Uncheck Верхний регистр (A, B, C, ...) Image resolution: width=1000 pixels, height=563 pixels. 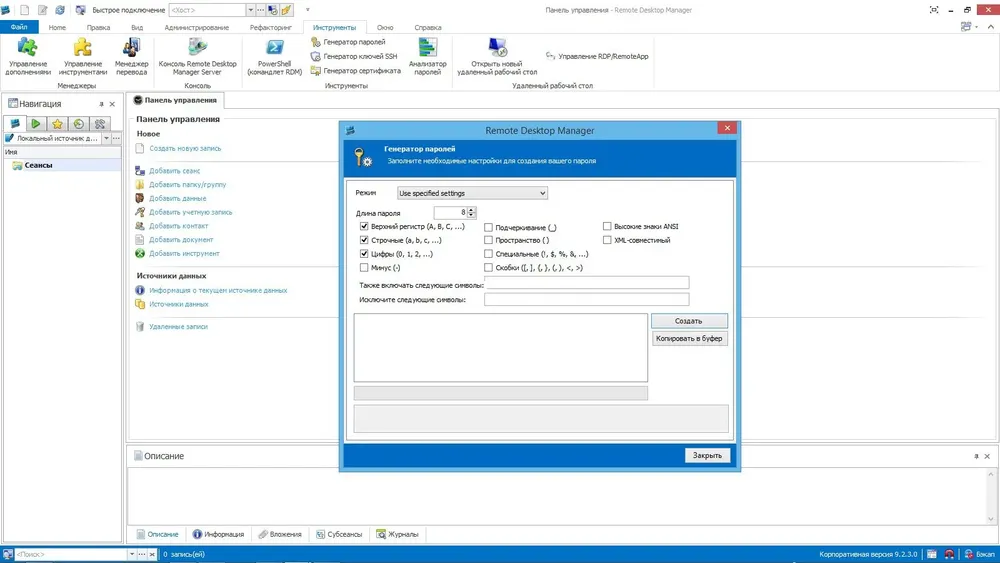pos(364,226)
